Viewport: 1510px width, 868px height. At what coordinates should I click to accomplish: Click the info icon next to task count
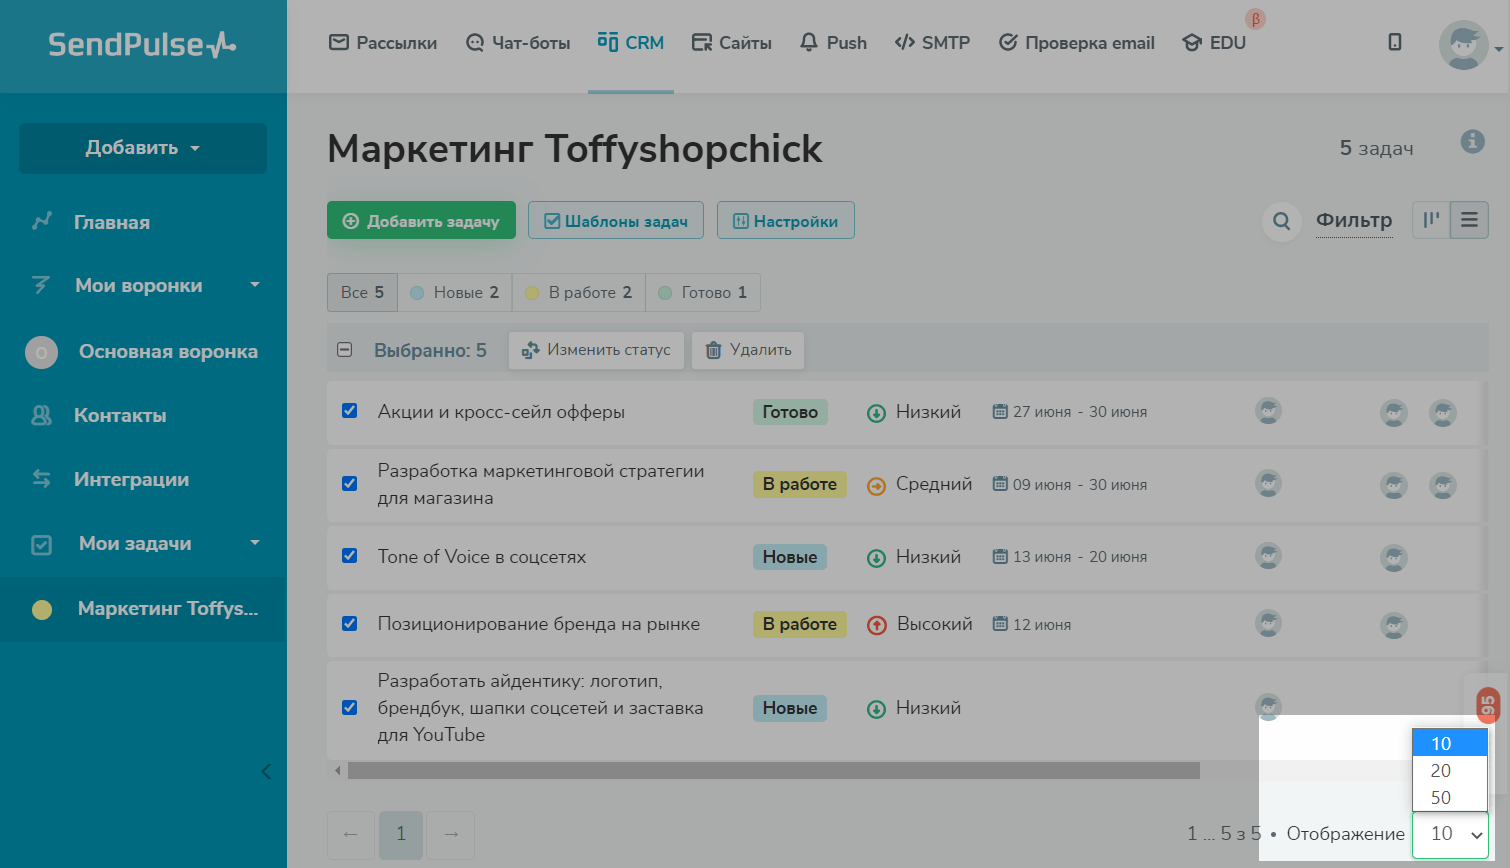[1472, 141]
